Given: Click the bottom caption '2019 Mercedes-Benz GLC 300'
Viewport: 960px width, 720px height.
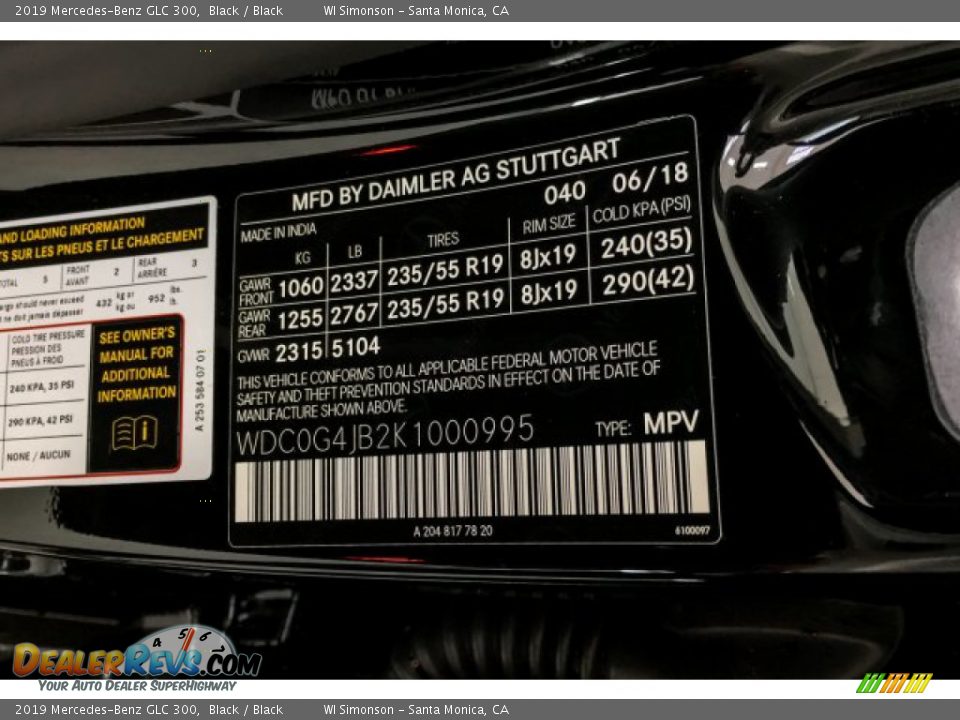Looking at the screenshot, I should point(106,710).
